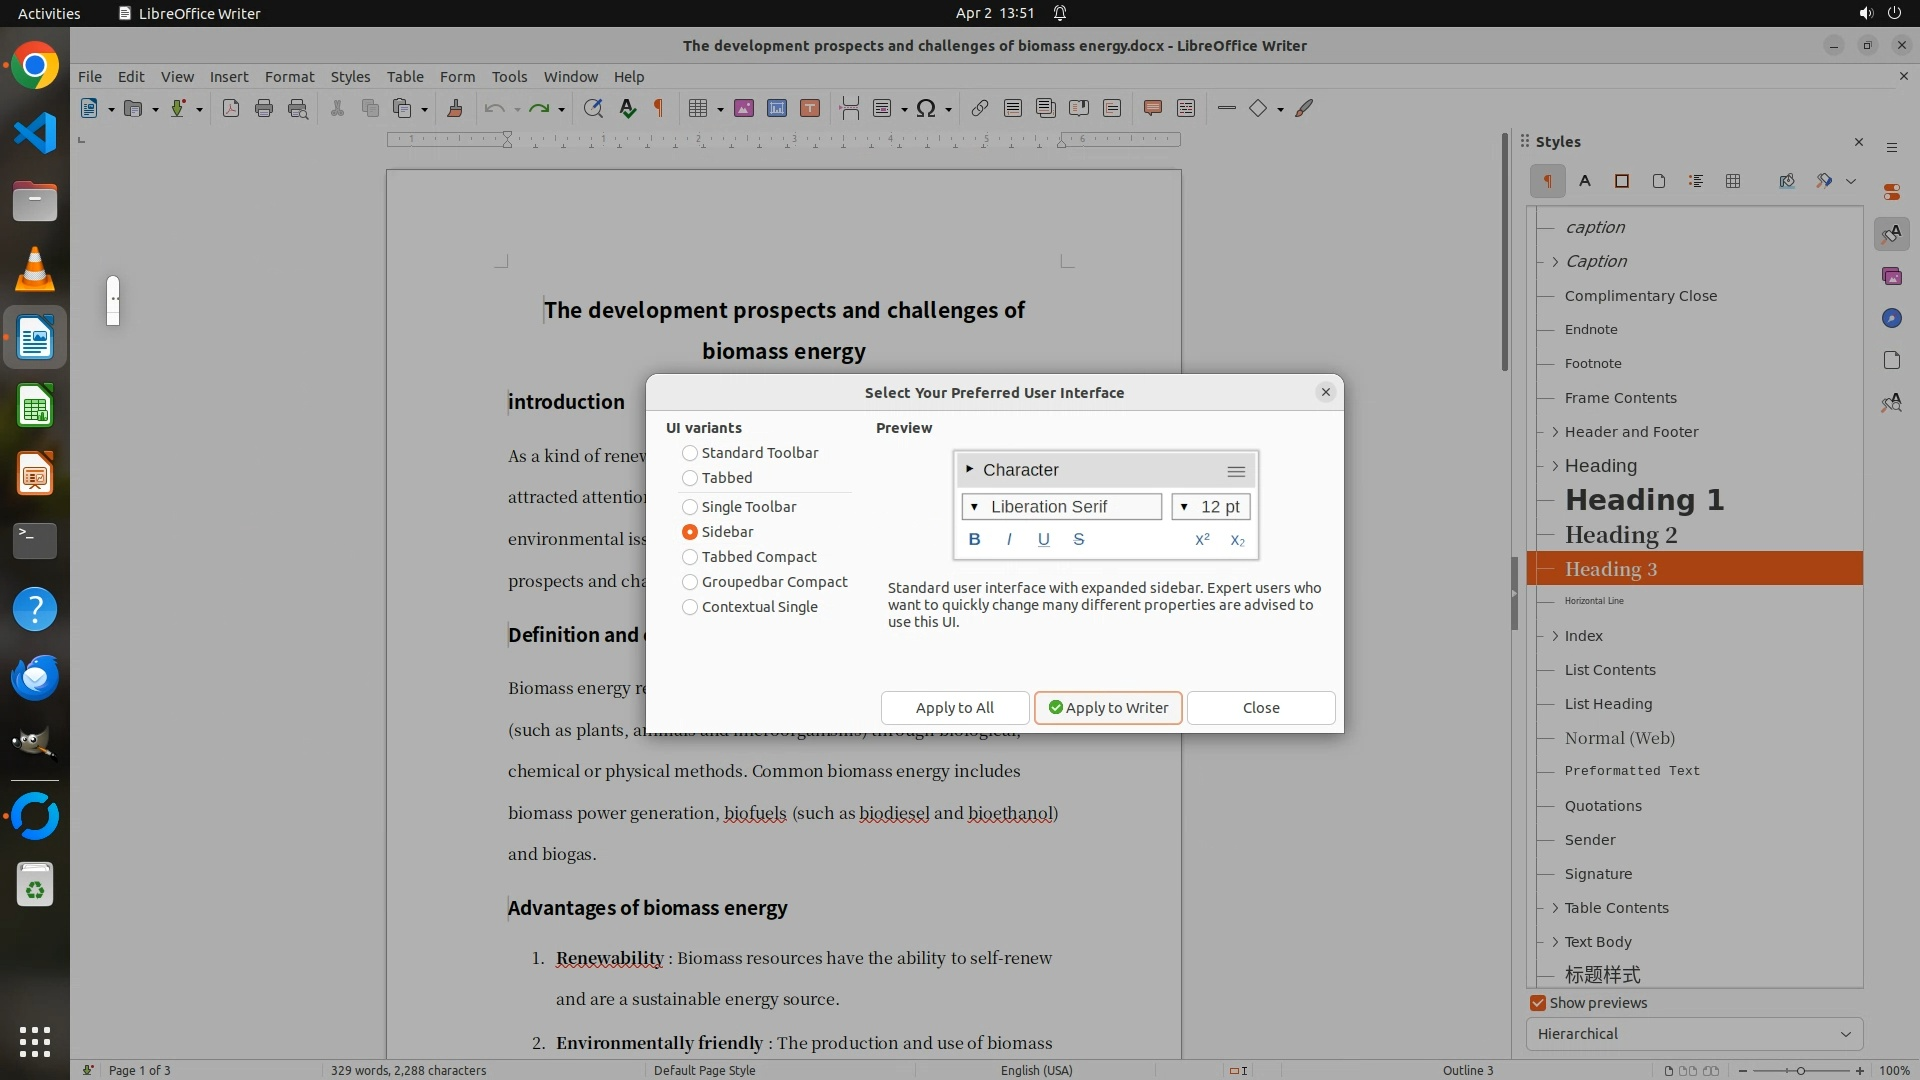Expand the Table Contents style node
Image resolution: width=1920 pixels, height=1080 pixels.
pos(1555,908)
